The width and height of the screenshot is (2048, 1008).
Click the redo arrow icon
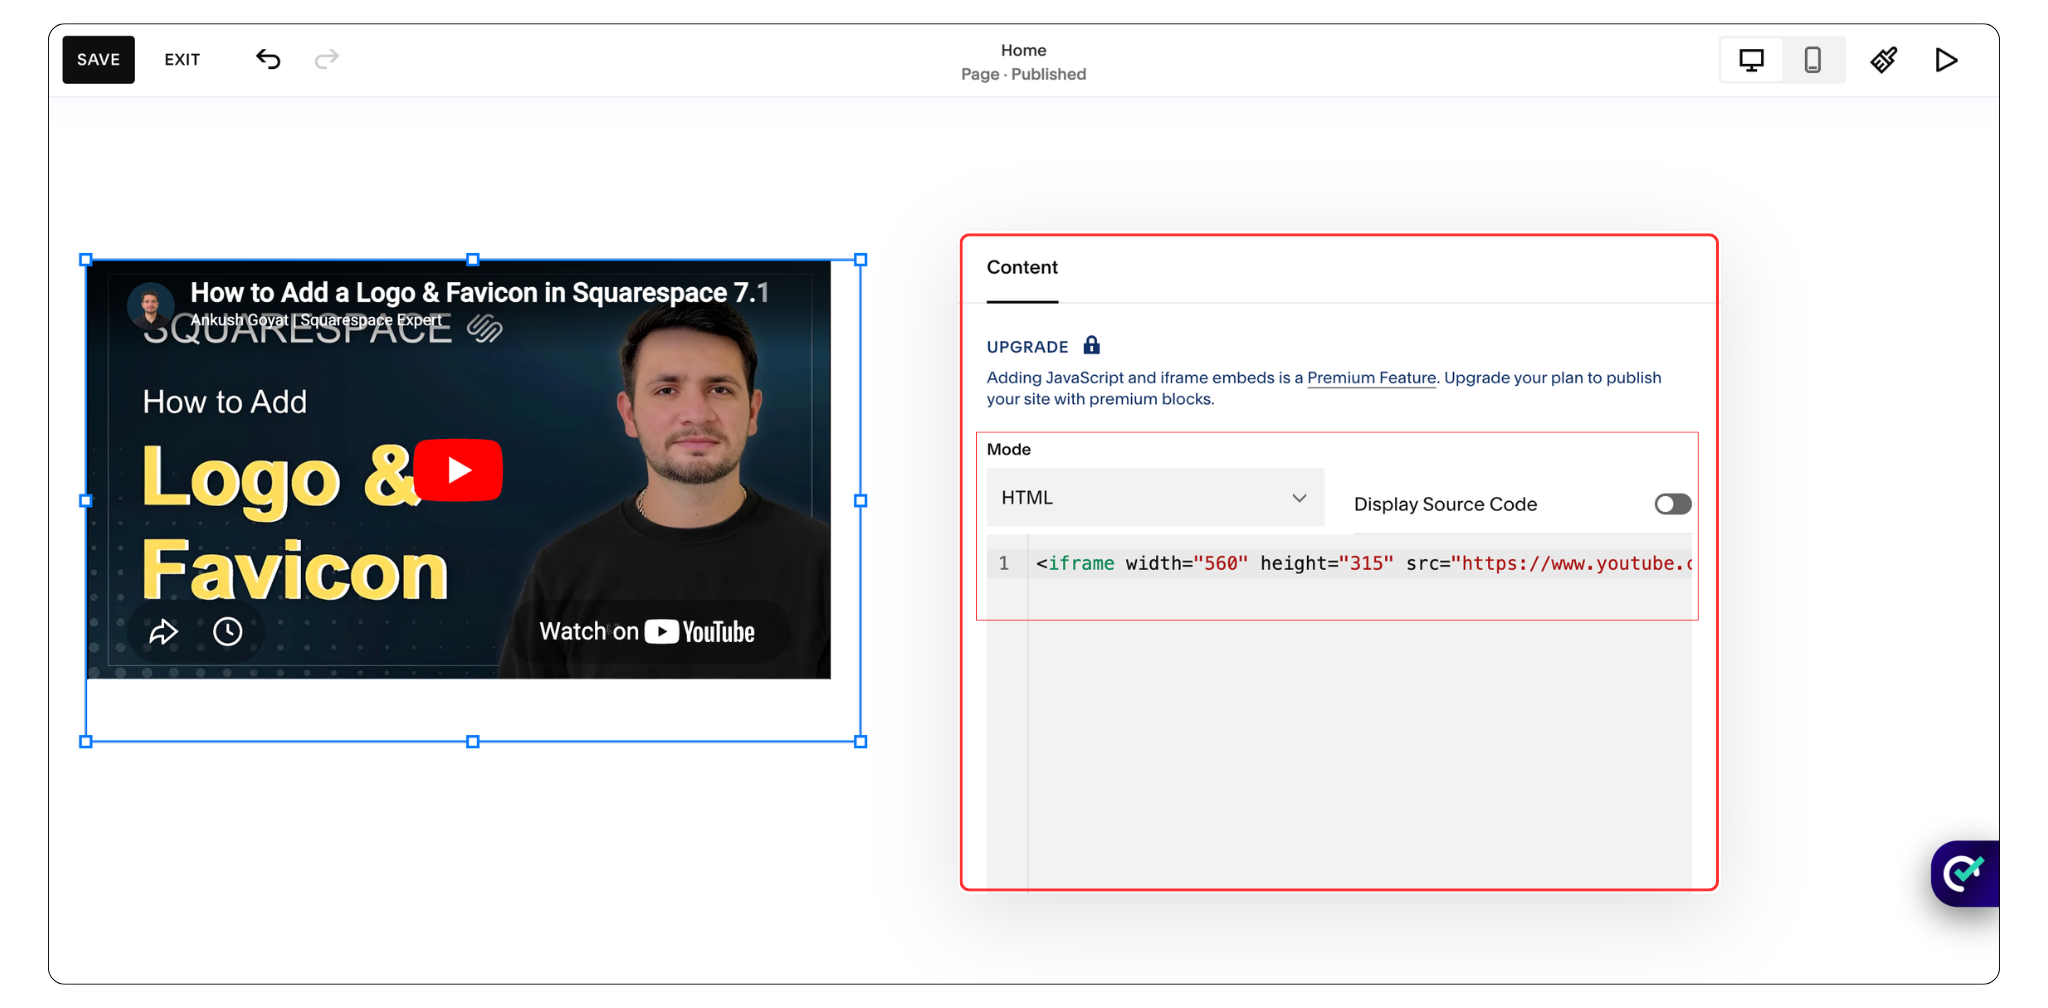(x=327, y=59)
